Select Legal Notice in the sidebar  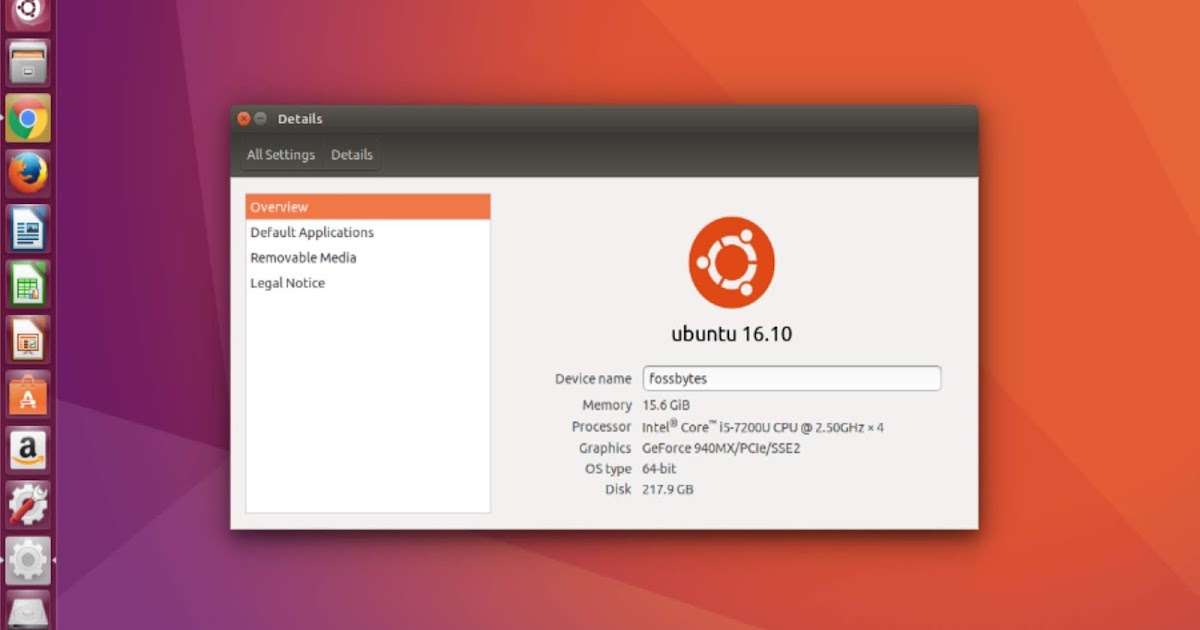pos(368,283)
